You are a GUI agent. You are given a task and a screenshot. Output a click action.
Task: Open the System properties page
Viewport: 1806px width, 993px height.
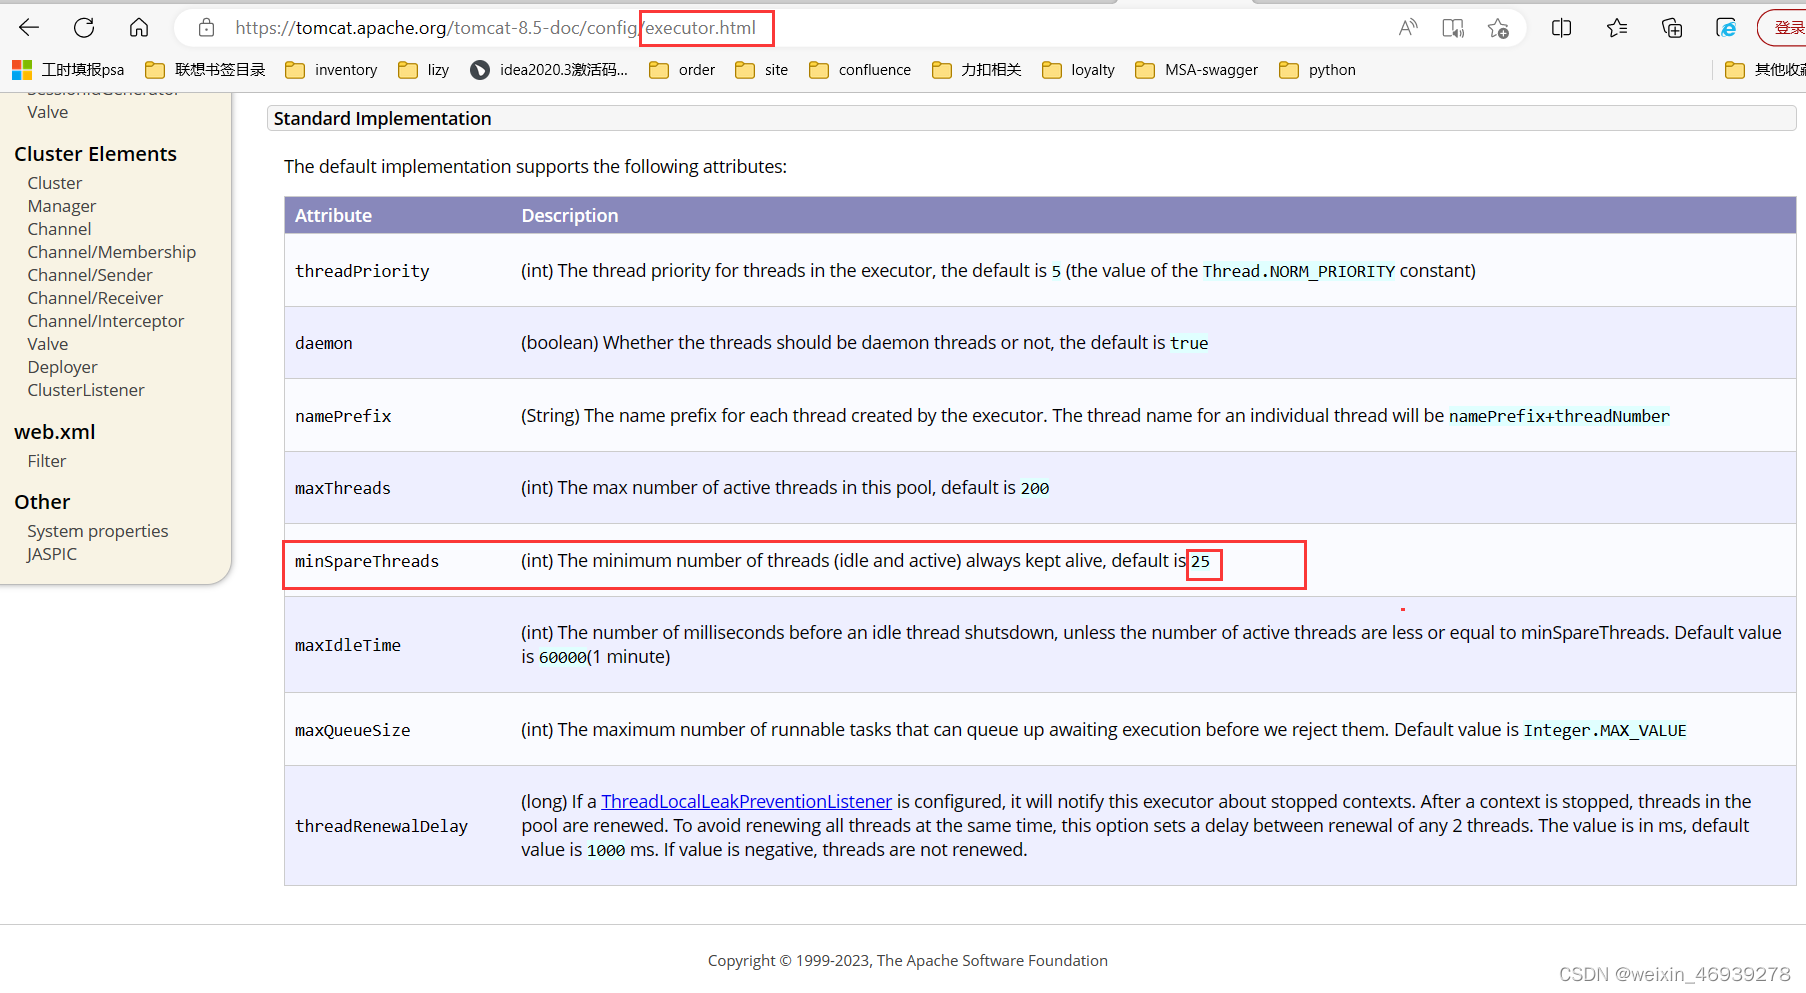click(97, 530)
